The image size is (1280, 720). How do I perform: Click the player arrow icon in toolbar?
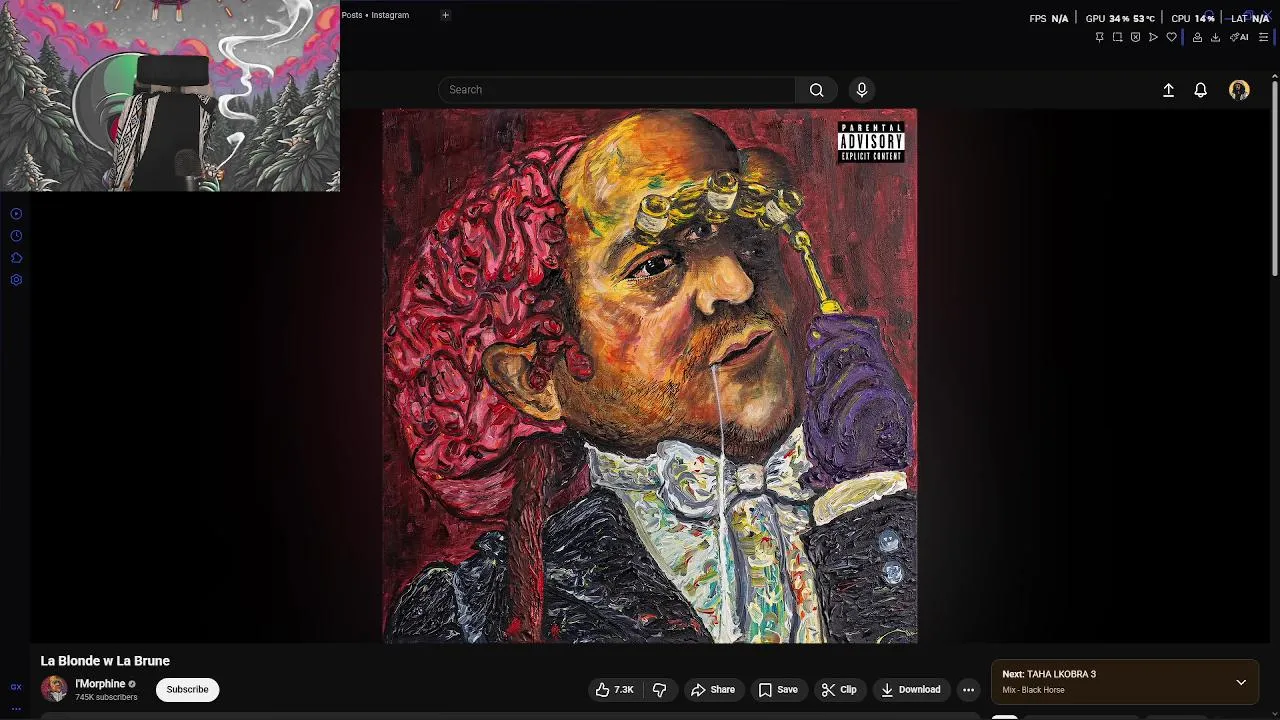click(x=1153, y=37)
